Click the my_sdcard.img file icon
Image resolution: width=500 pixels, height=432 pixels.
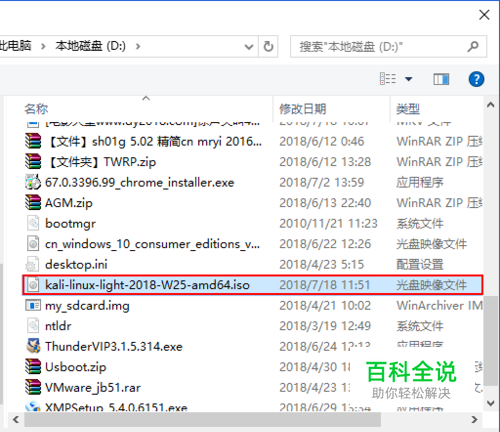33,305
